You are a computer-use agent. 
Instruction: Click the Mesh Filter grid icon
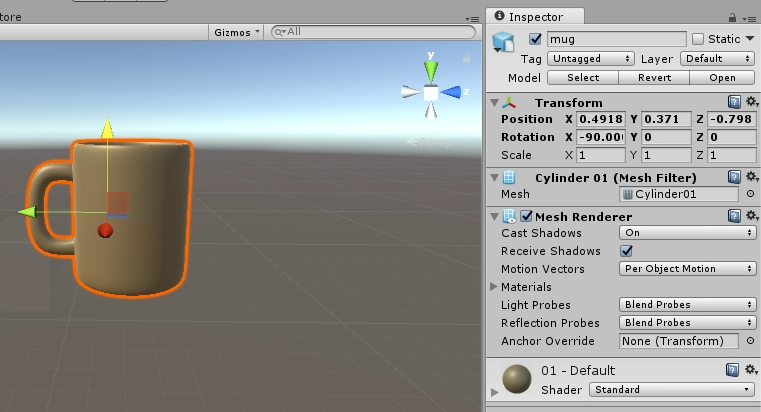509,177
